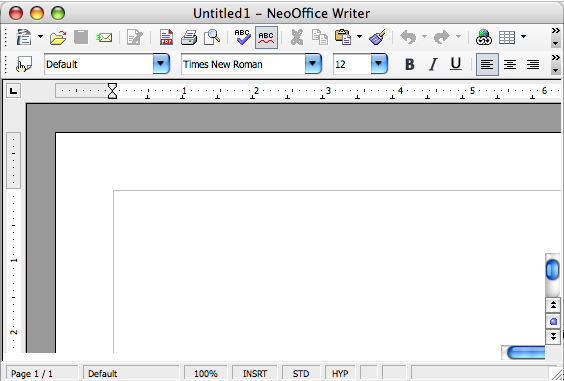Open Styles and Formatting icon
Screen dimensions: 564x381
[24, 64]
